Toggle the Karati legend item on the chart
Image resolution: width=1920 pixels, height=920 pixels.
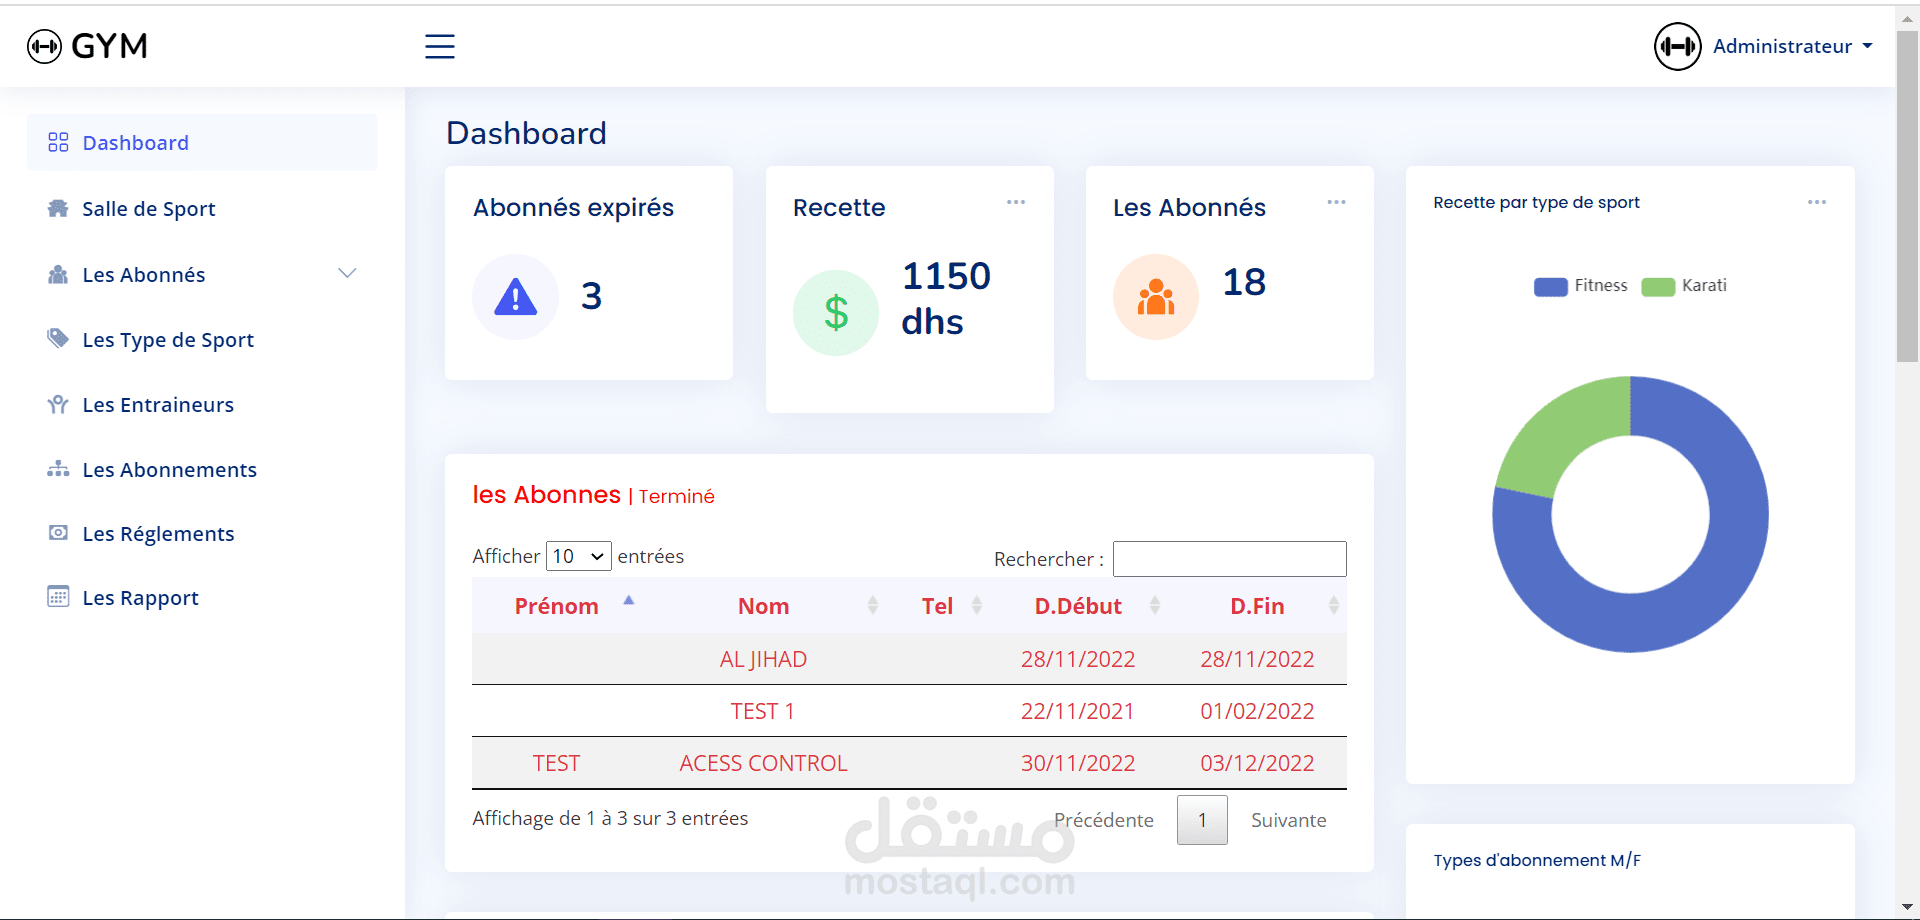click(x=1685, y=286)
